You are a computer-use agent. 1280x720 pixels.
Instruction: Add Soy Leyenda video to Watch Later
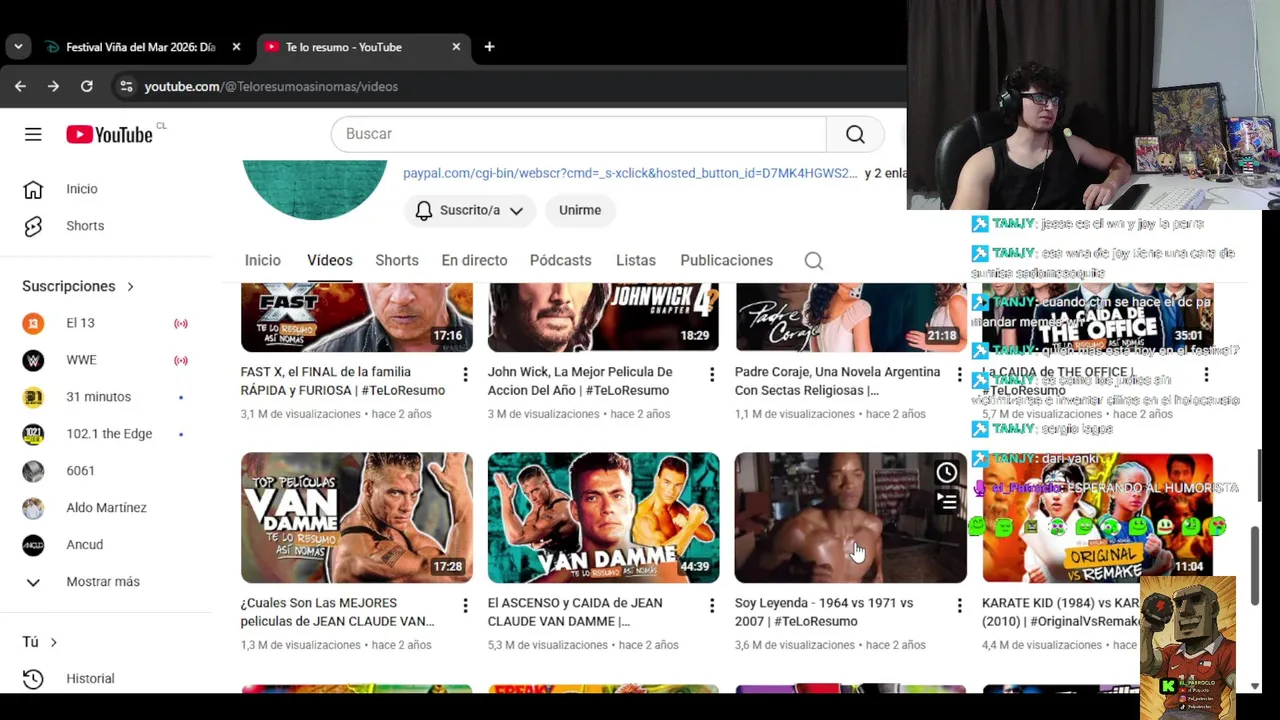946,473
